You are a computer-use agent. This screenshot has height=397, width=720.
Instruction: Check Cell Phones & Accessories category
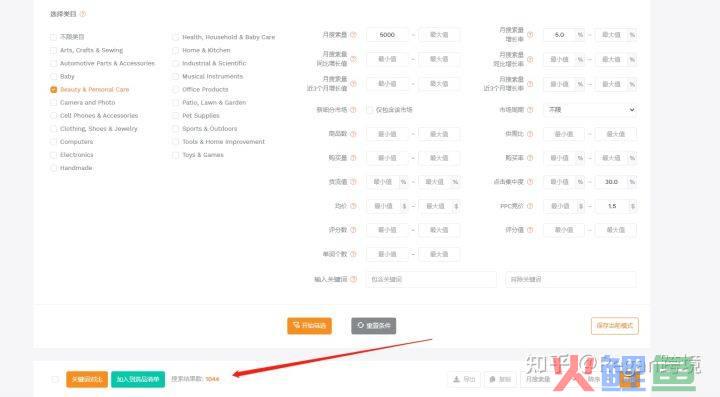coord(54,116)
